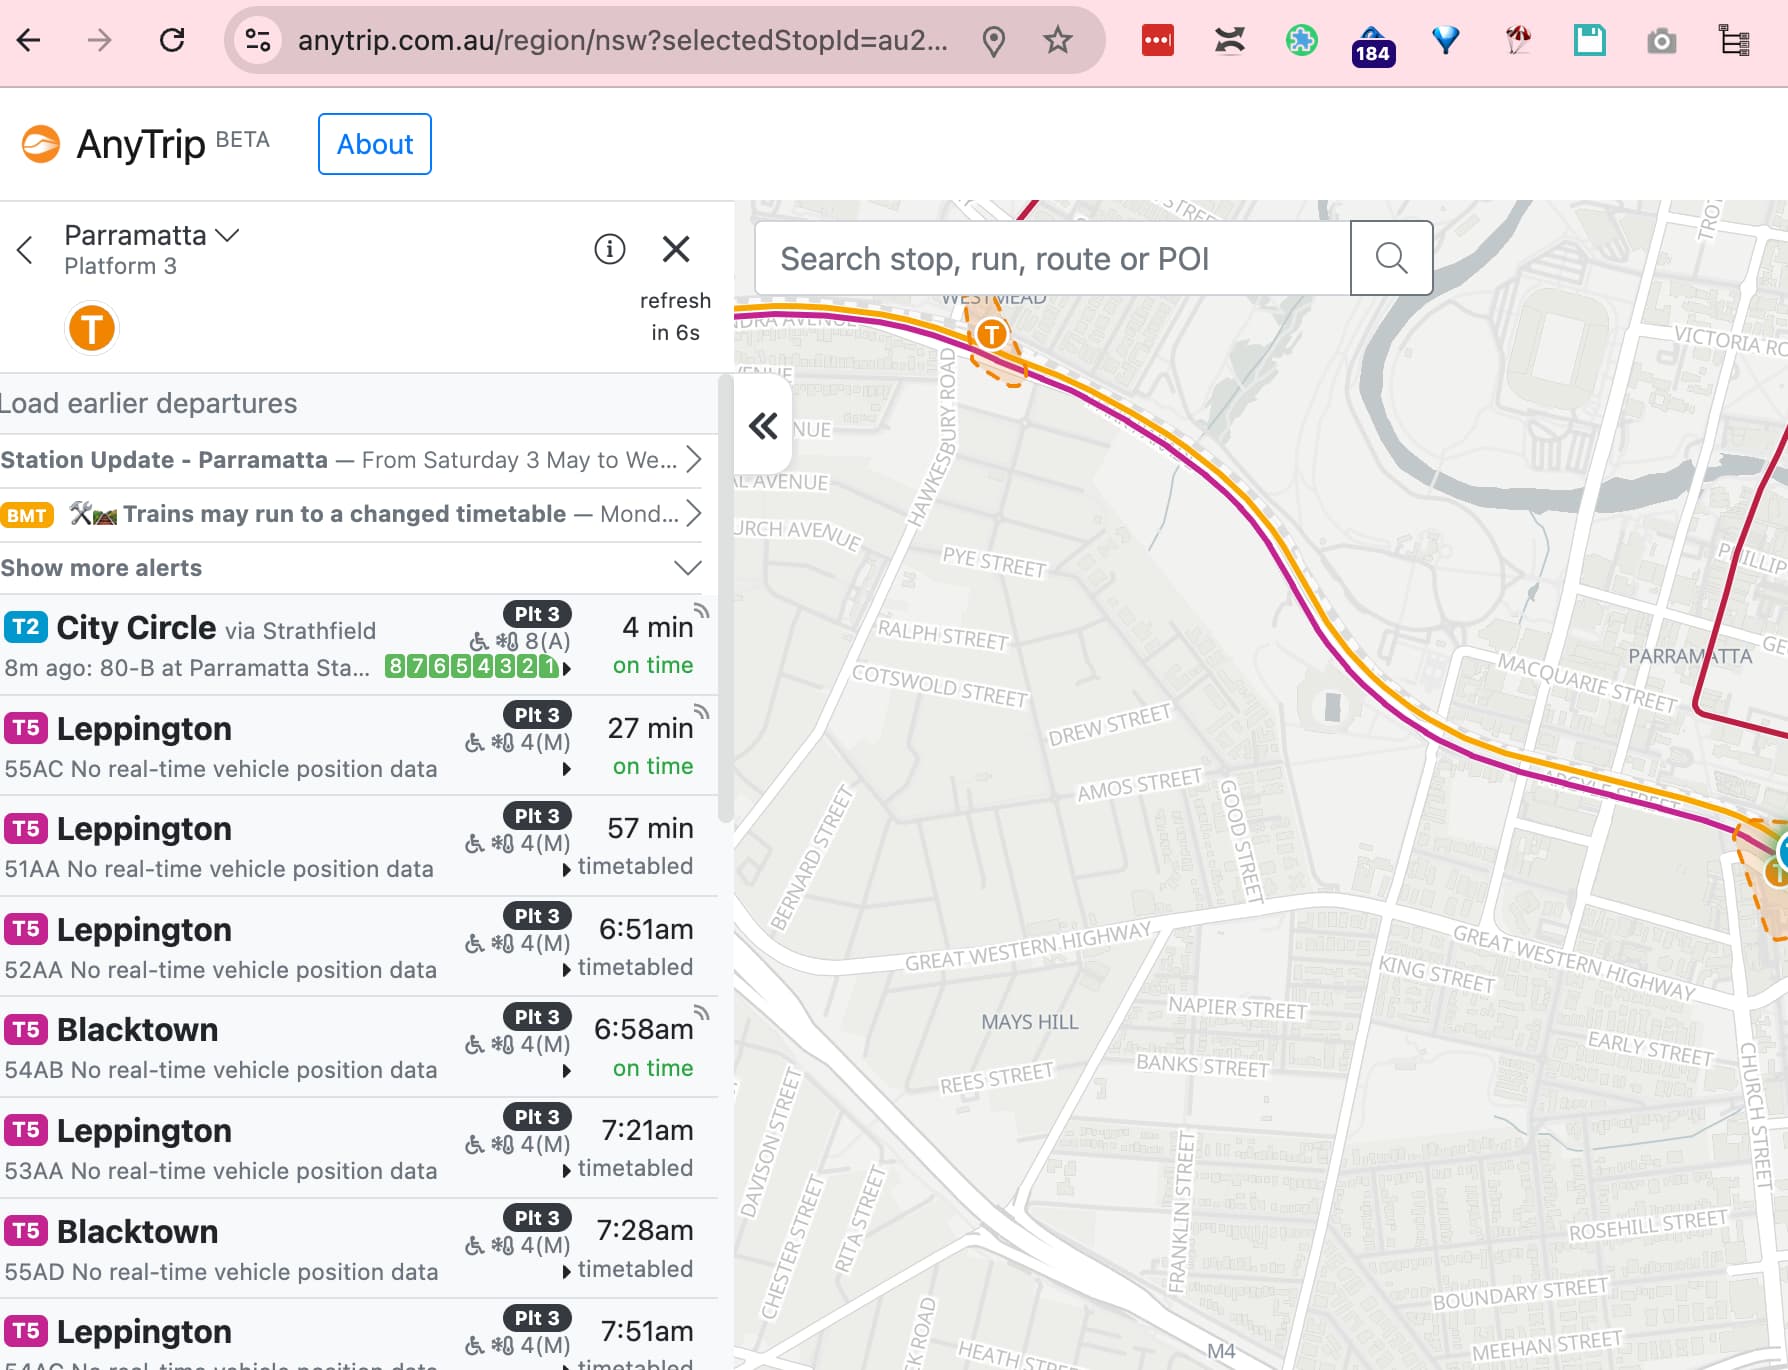Open T5 Leppington 27 min departure
The height and width of the screenshot is (1370, 1788).
(x=358, y=746)
